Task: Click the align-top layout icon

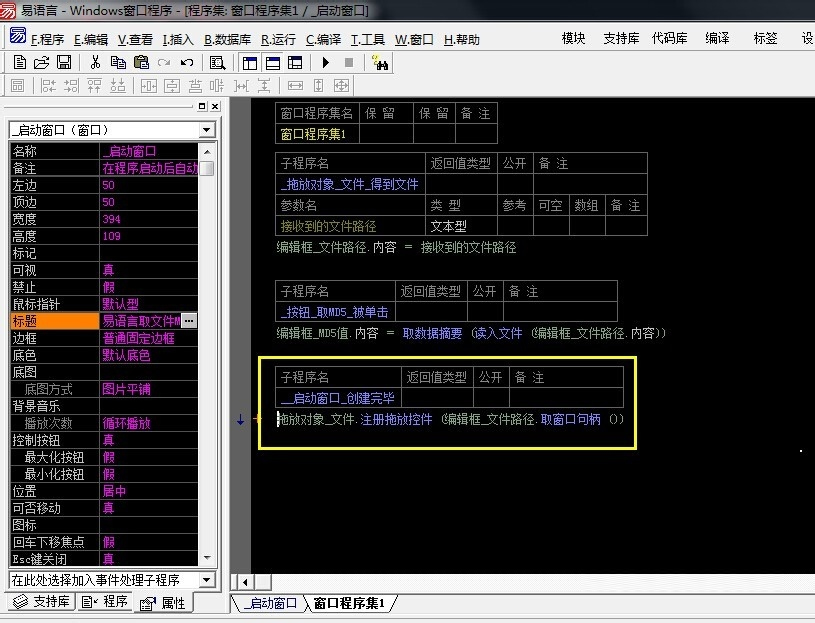Action: click(94, 86)
